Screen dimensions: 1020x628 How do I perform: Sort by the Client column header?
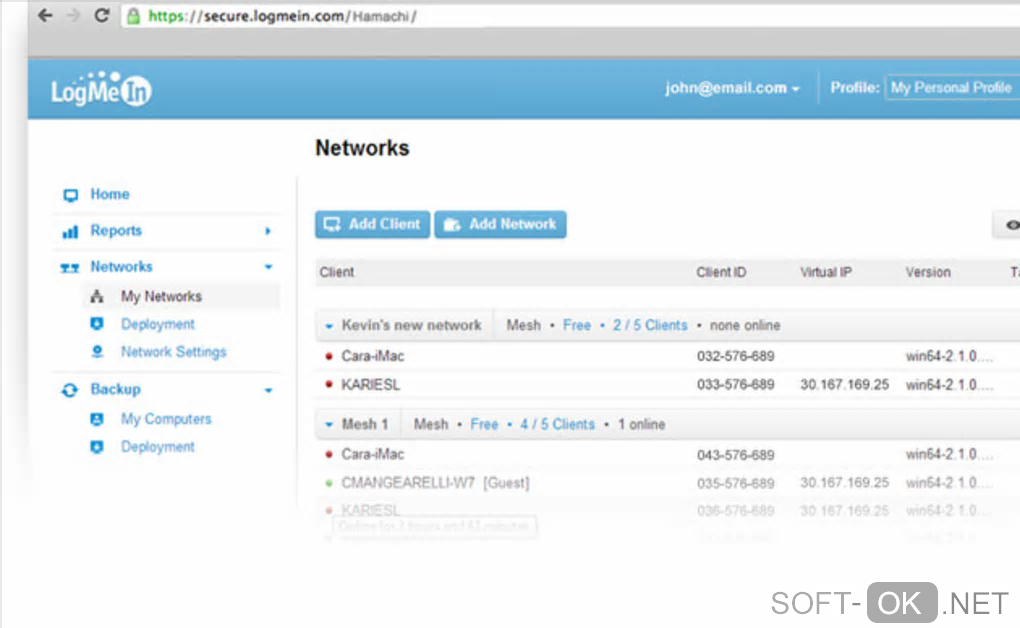pos(337,272)
